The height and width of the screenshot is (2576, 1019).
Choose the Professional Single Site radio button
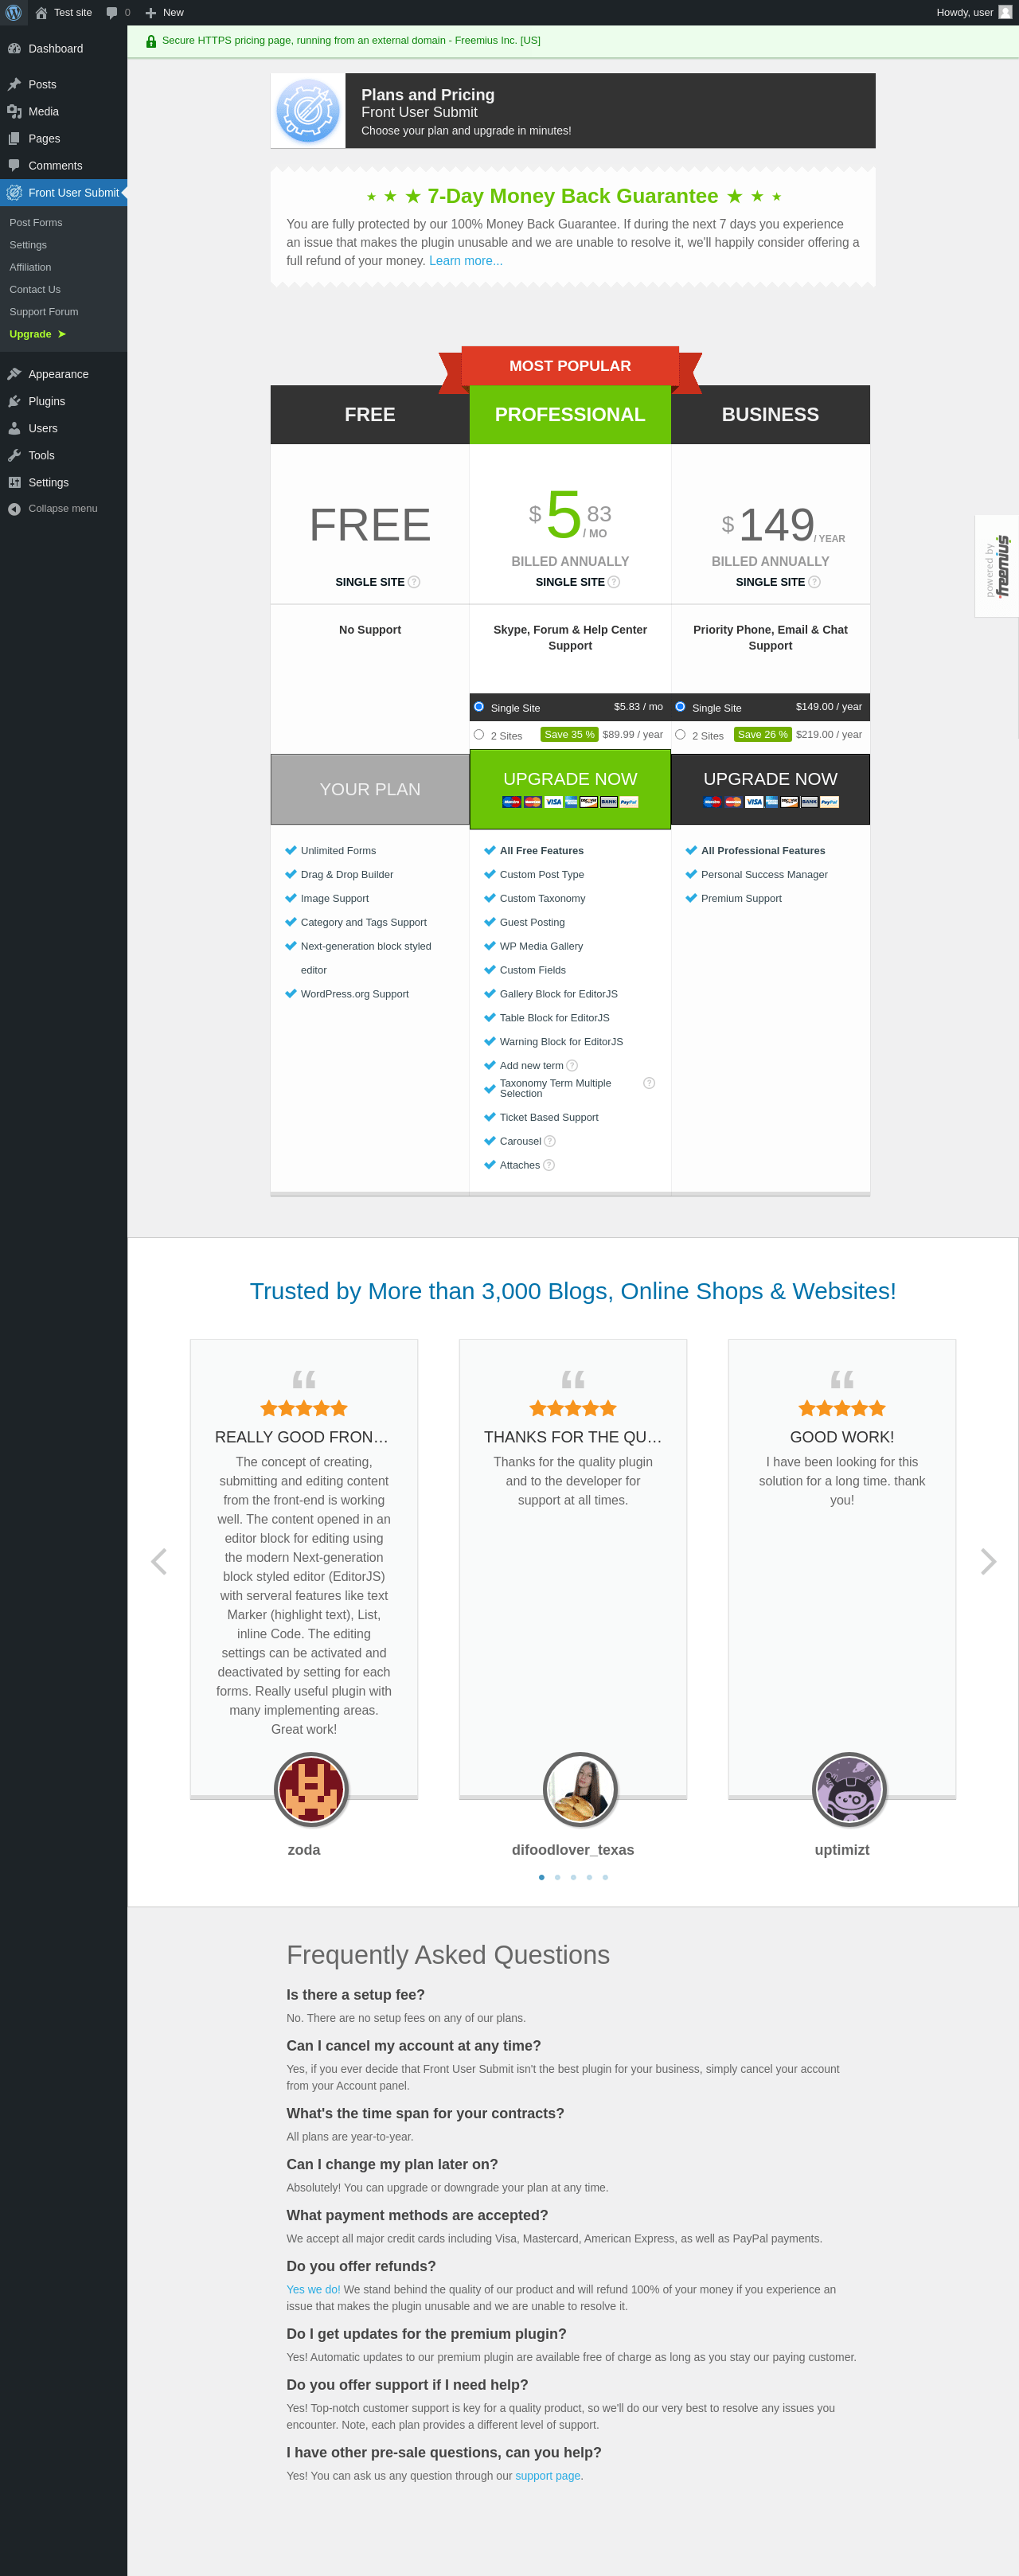click(479, 706)
